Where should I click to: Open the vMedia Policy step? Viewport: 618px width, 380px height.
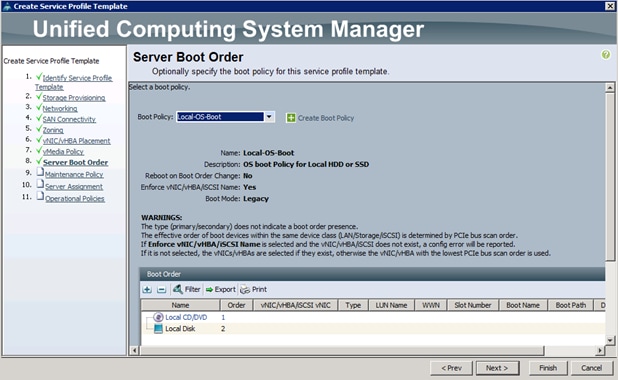pos(63,152)
